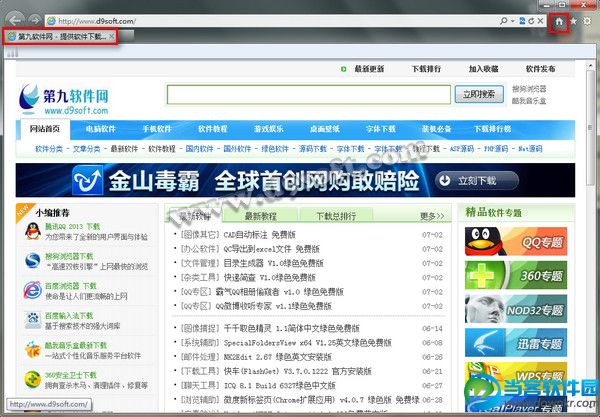
Task: Open 字体下载 nav item
Action: (x=380, y=129)
